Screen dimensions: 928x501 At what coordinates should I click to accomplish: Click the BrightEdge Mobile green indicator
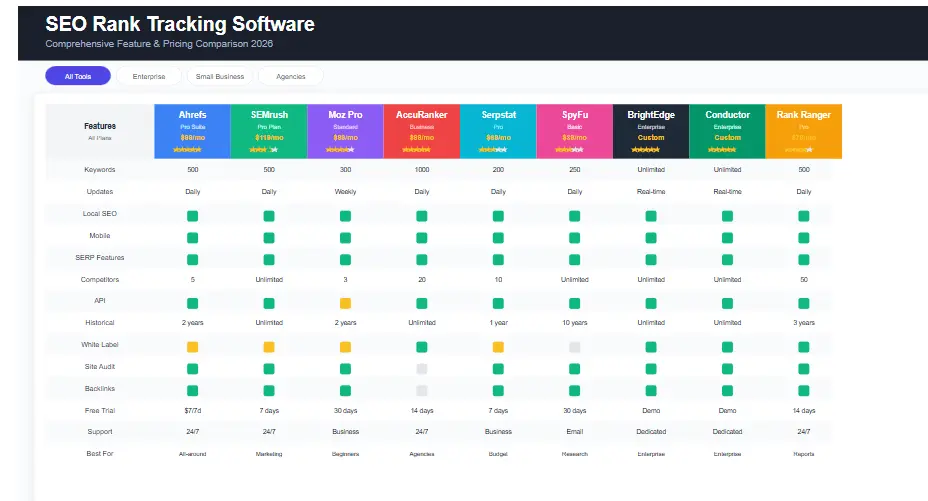650,238
